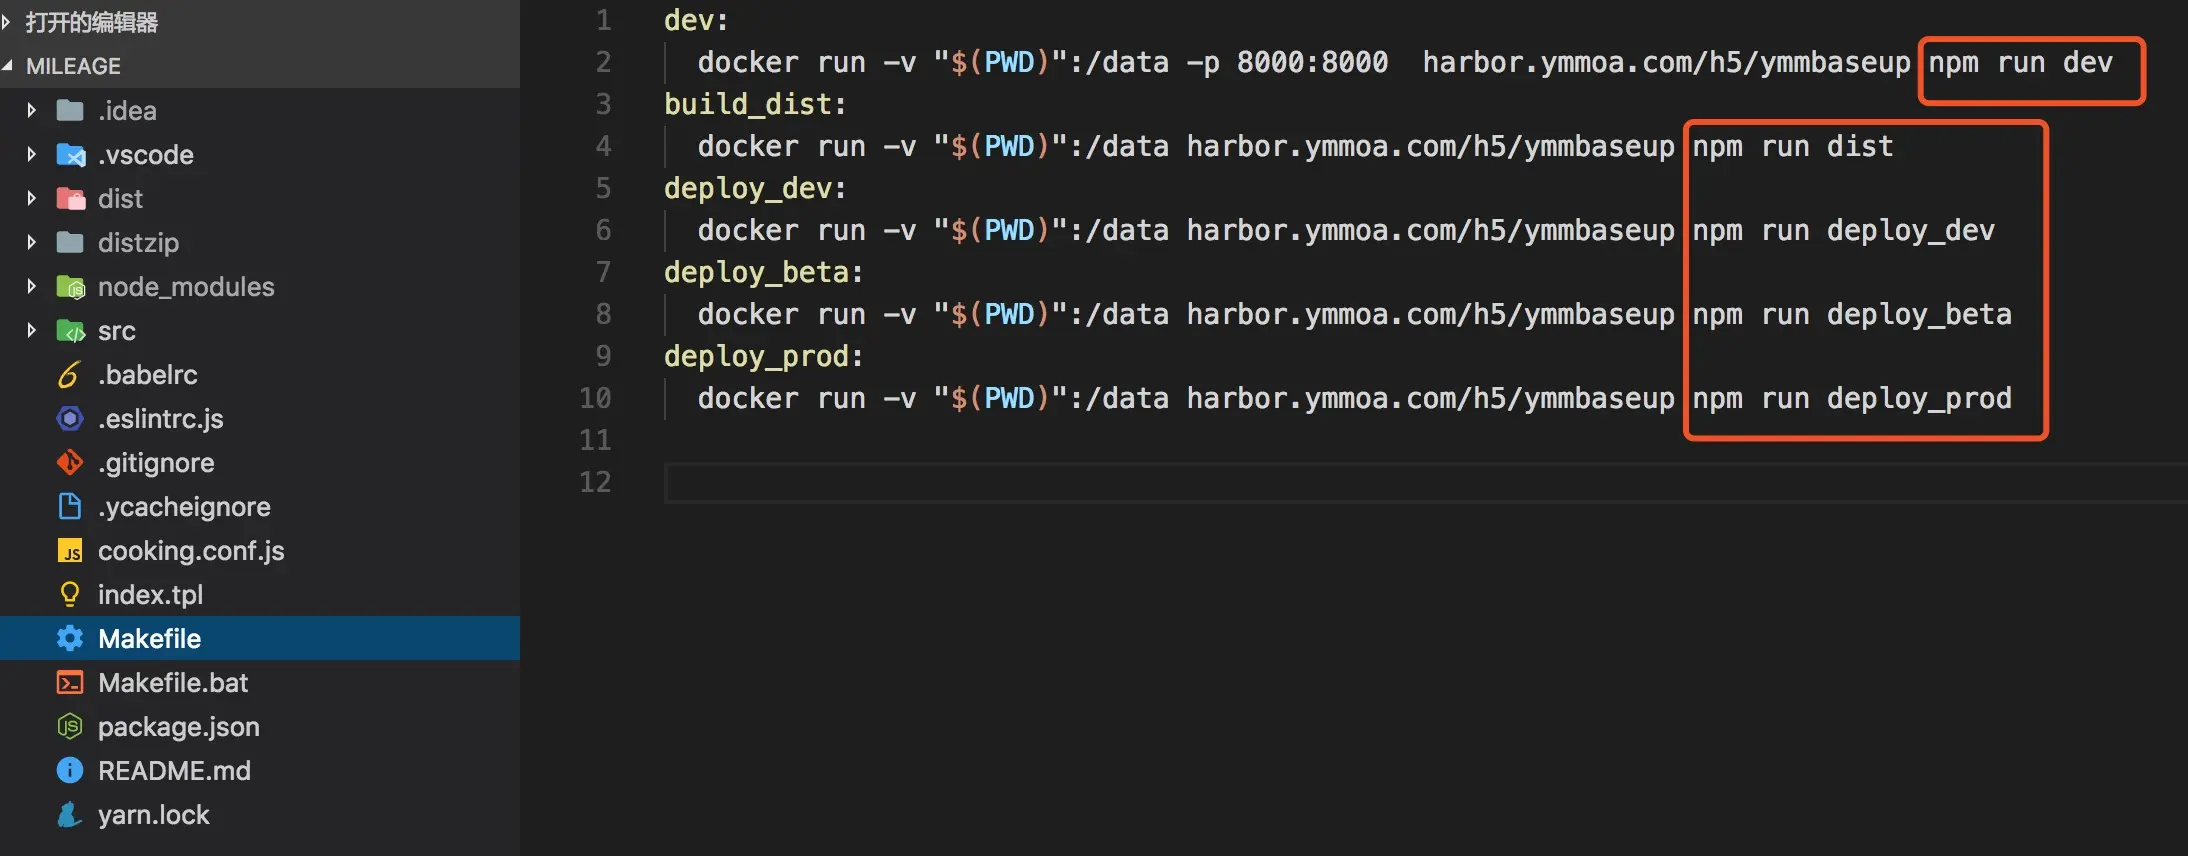This screenshot has width=2188, height=856.
Task: Collapse the MILEAGE project section
Action: [x=8, y=66]
